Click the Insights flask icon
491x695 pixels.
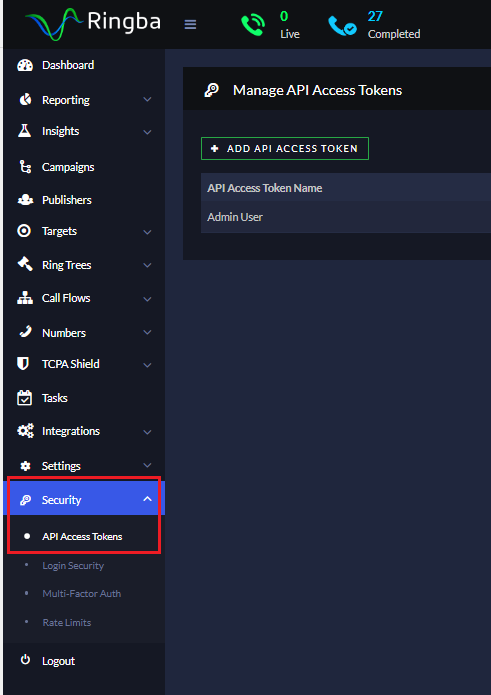point(24,130)
